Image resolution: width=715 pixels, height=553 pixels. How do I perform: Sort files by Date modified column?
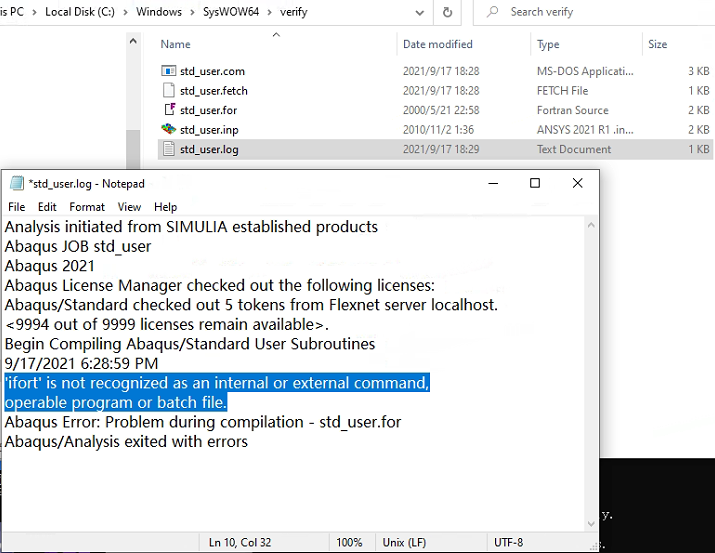[437, 44]
